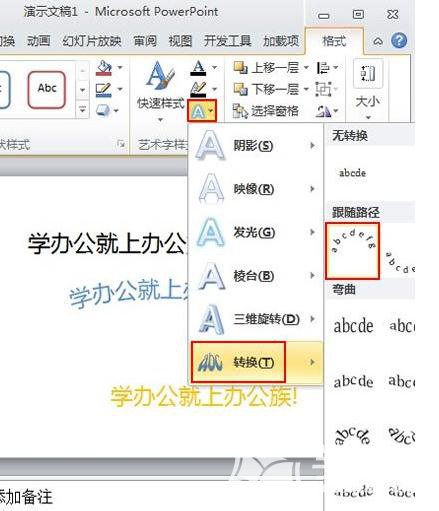Viewport: 439px width, 511px height.
Task: Switch to the 格式 ribbon tab
Action: tap(334, 41)
